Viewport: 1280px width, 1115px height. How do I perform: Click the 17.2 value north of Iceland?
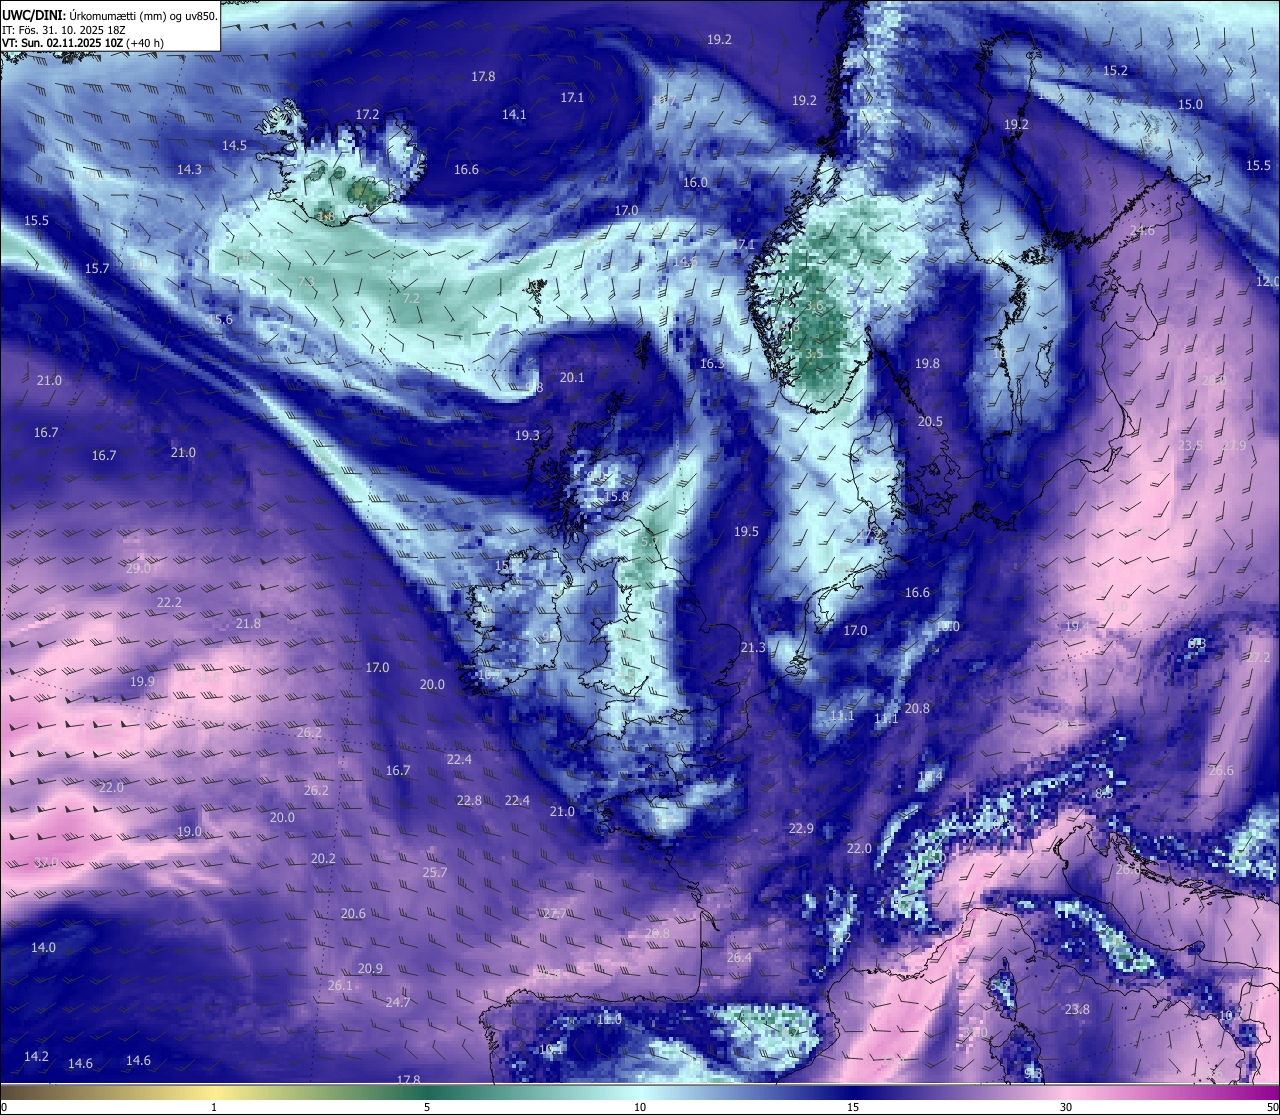367,115
